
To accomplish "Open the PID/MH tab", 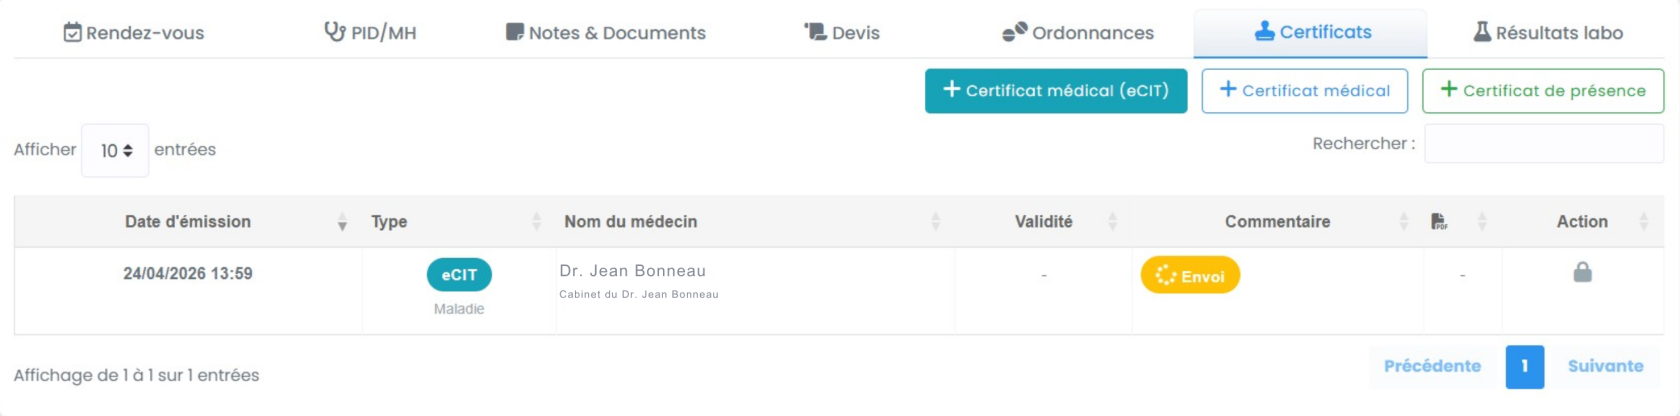I will click(370, 33).
